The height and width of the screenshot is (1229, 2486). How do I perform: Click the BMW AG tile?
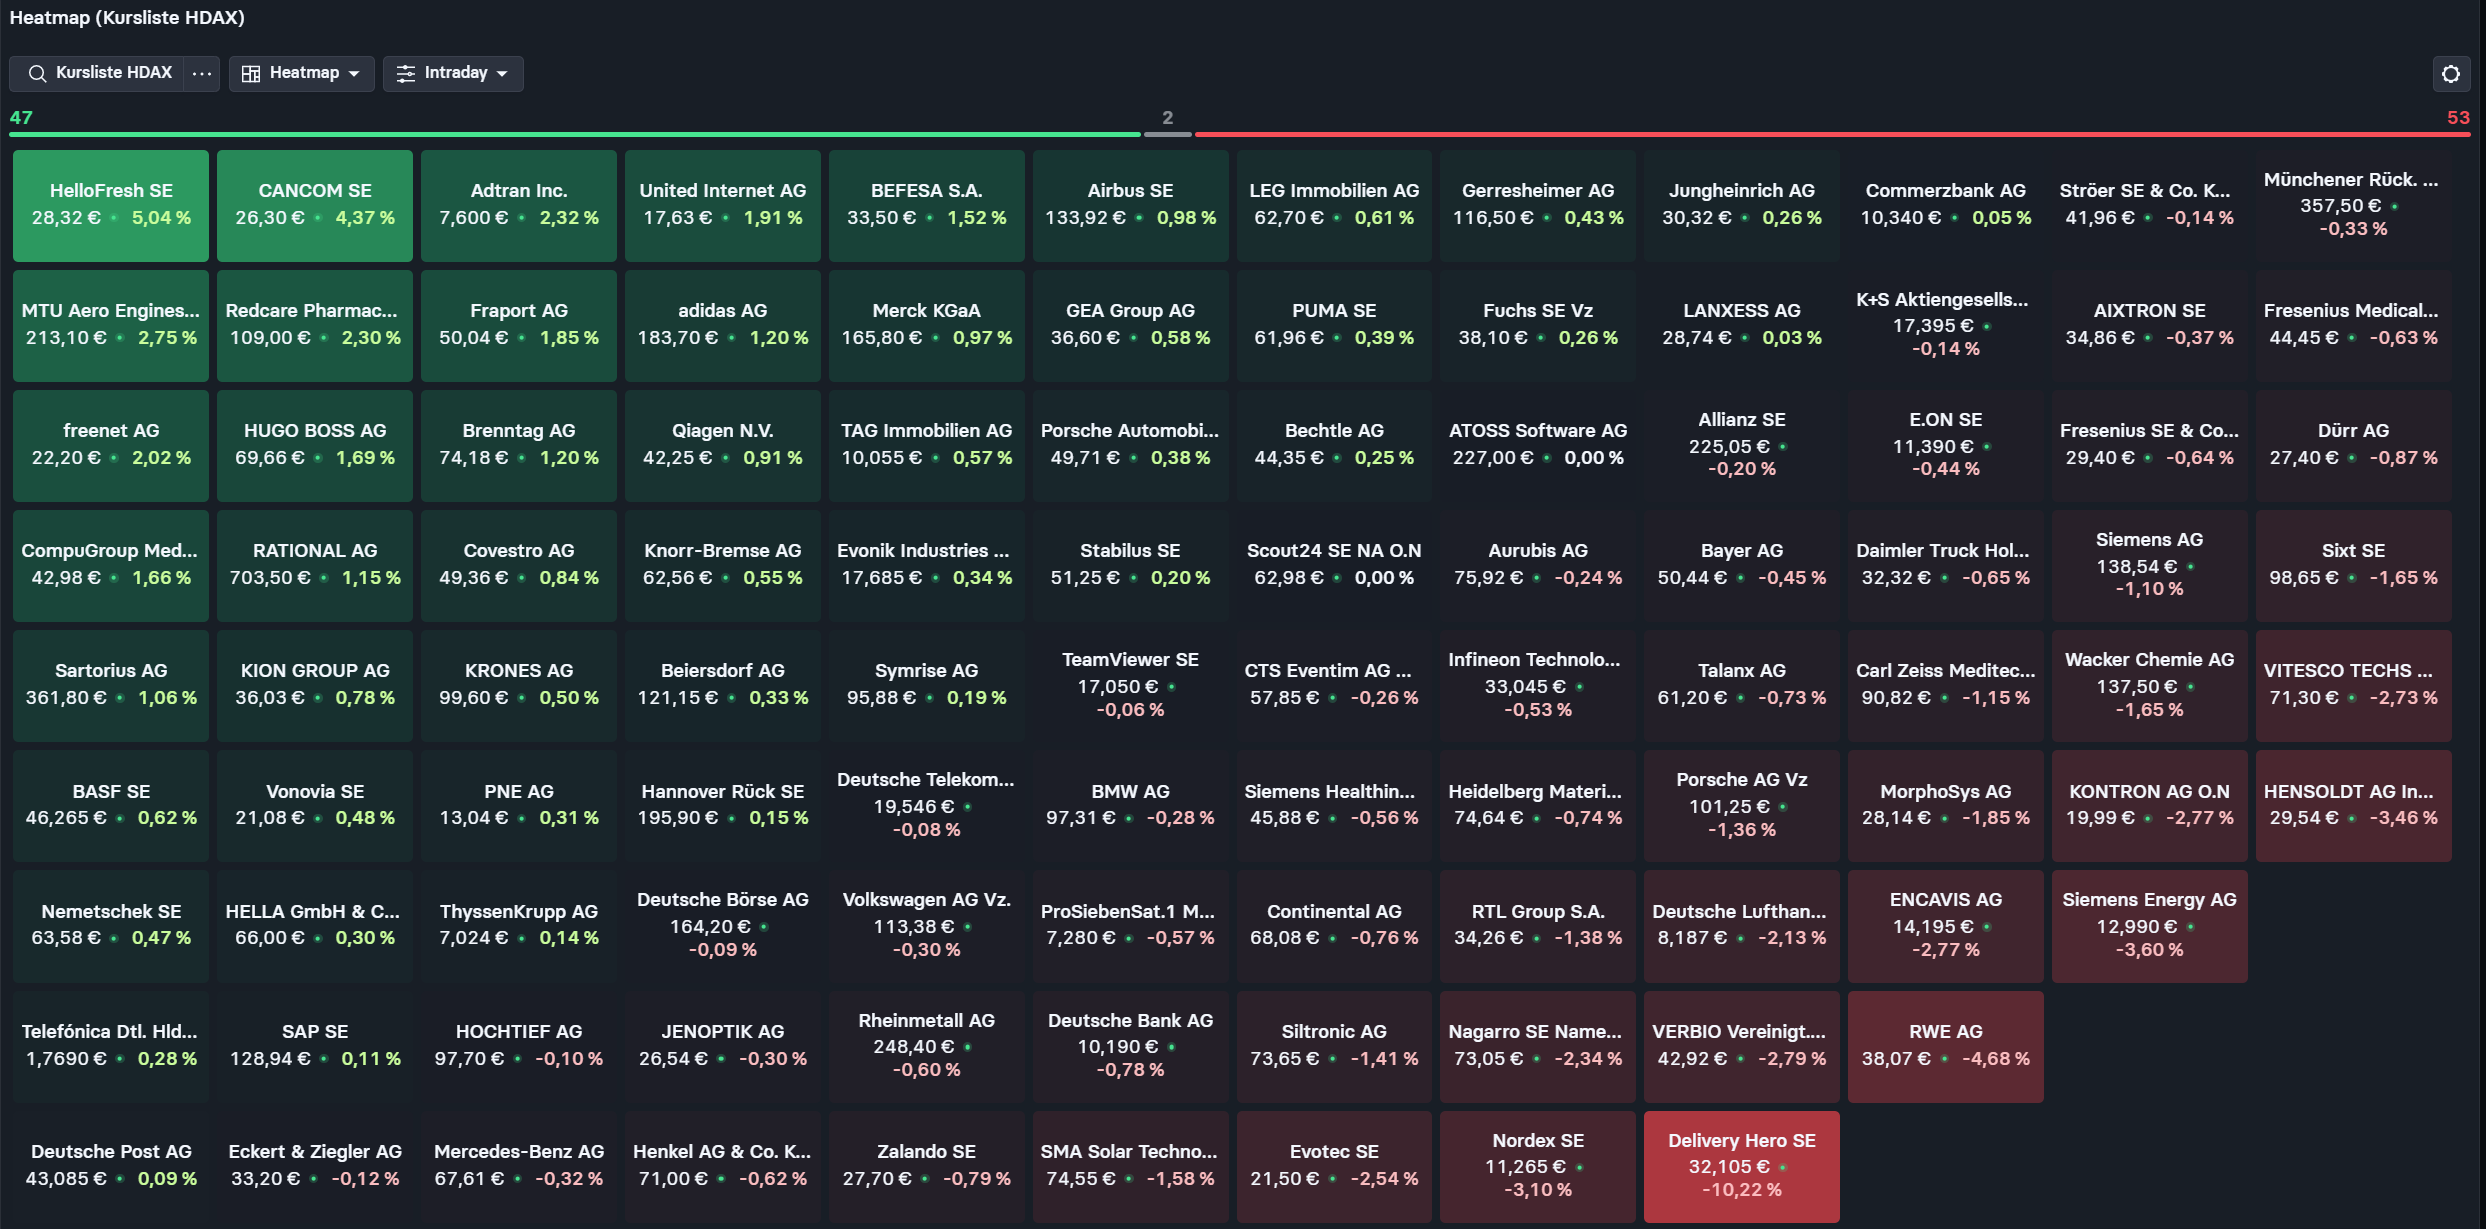[x=1131, y=806]
